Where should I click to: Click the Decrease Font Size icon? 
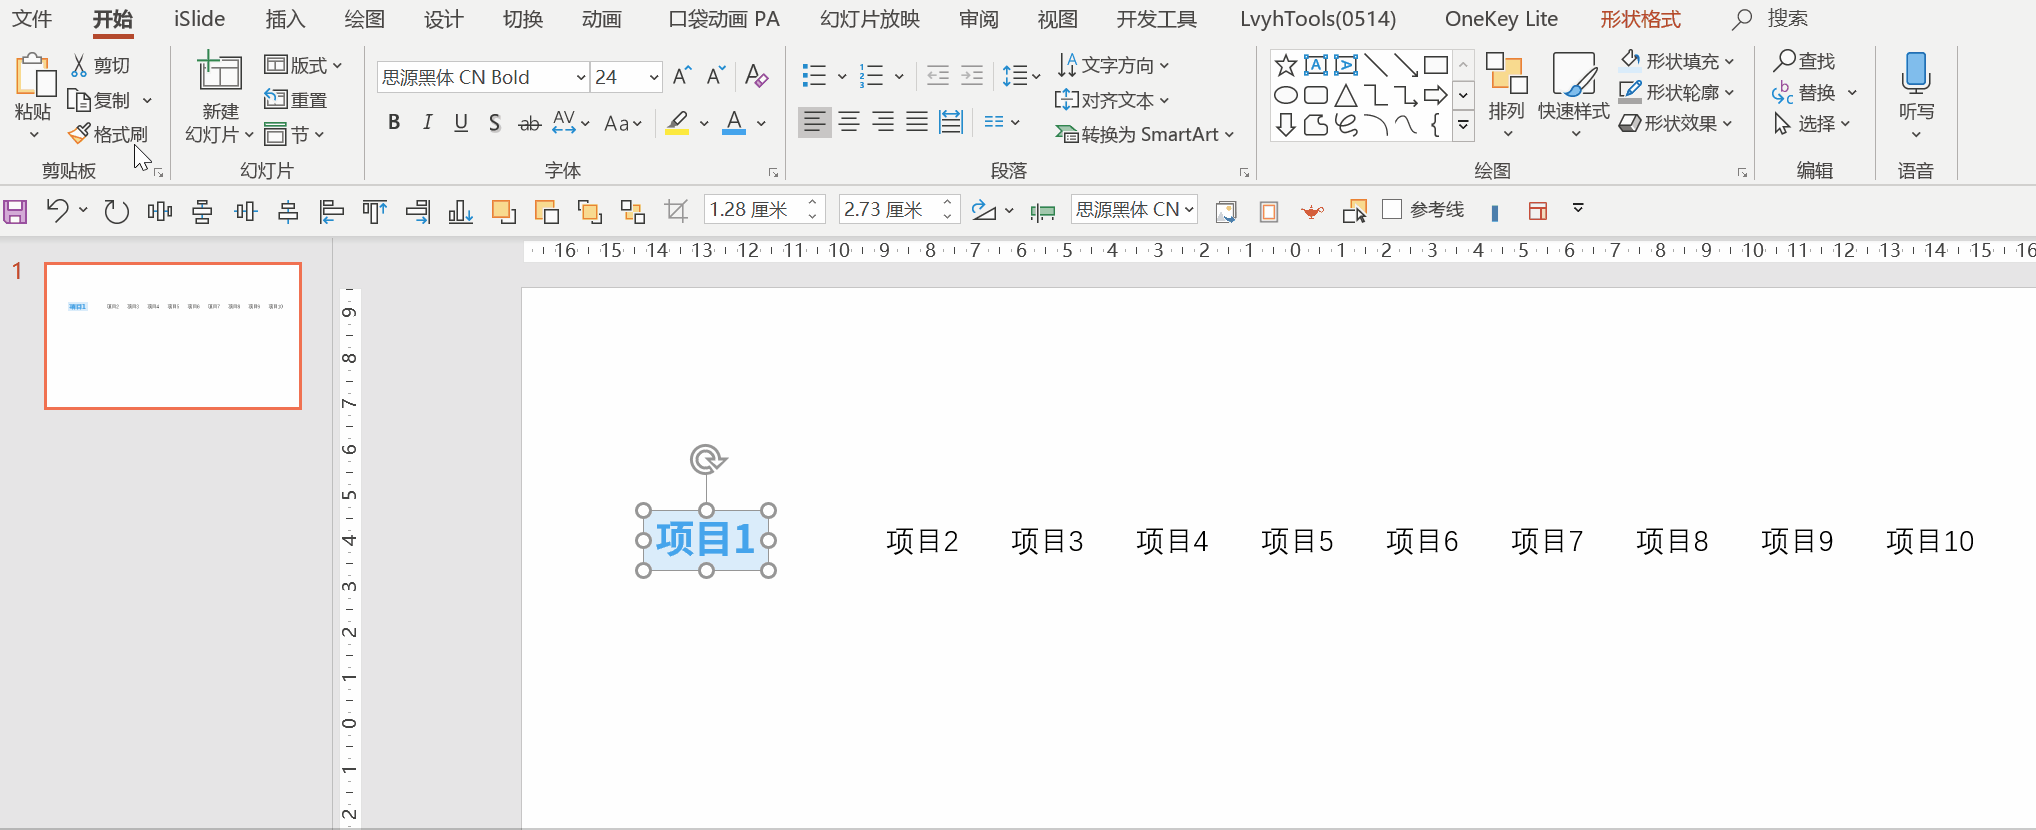tap(715, 77)
